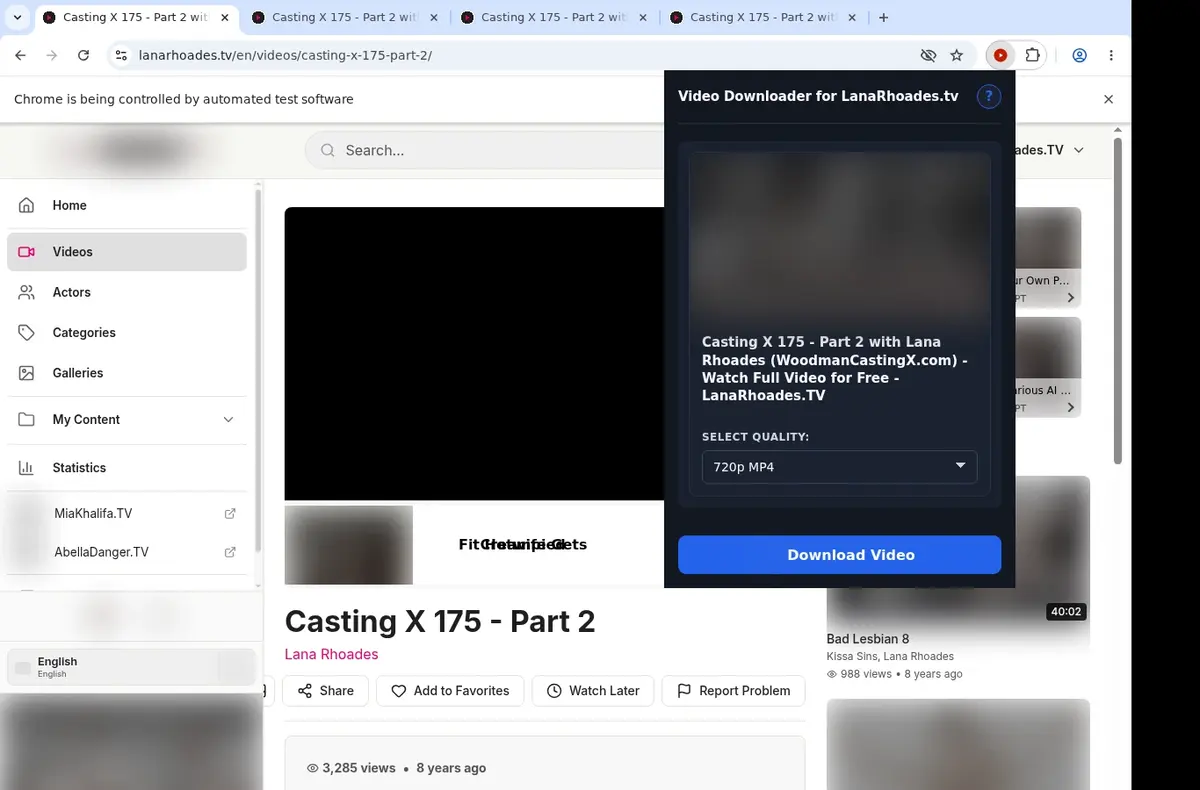This screenshot has height=790, width=1200.
Task: Go back with the browser back arrow
Action: [20, 56]
